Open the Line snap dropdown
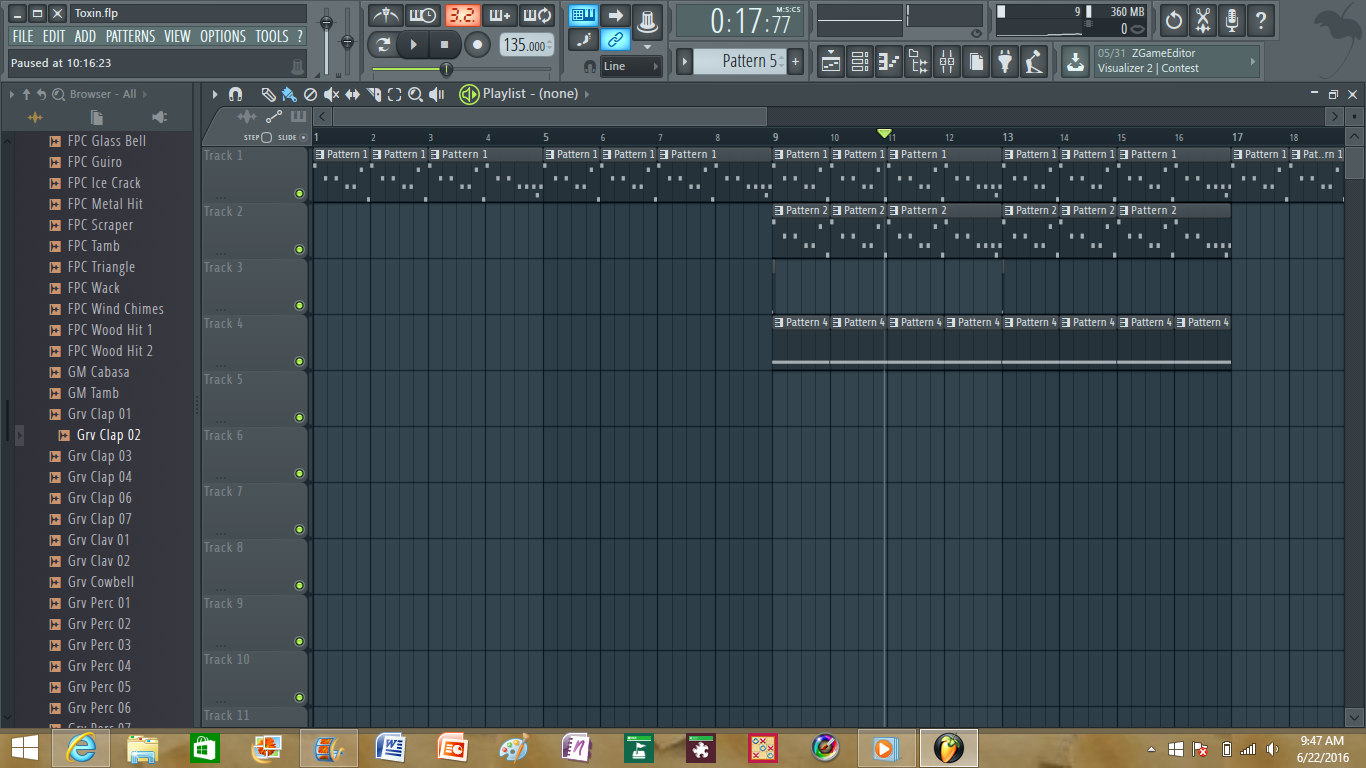Screen dimensions: 1366x768 631,66
